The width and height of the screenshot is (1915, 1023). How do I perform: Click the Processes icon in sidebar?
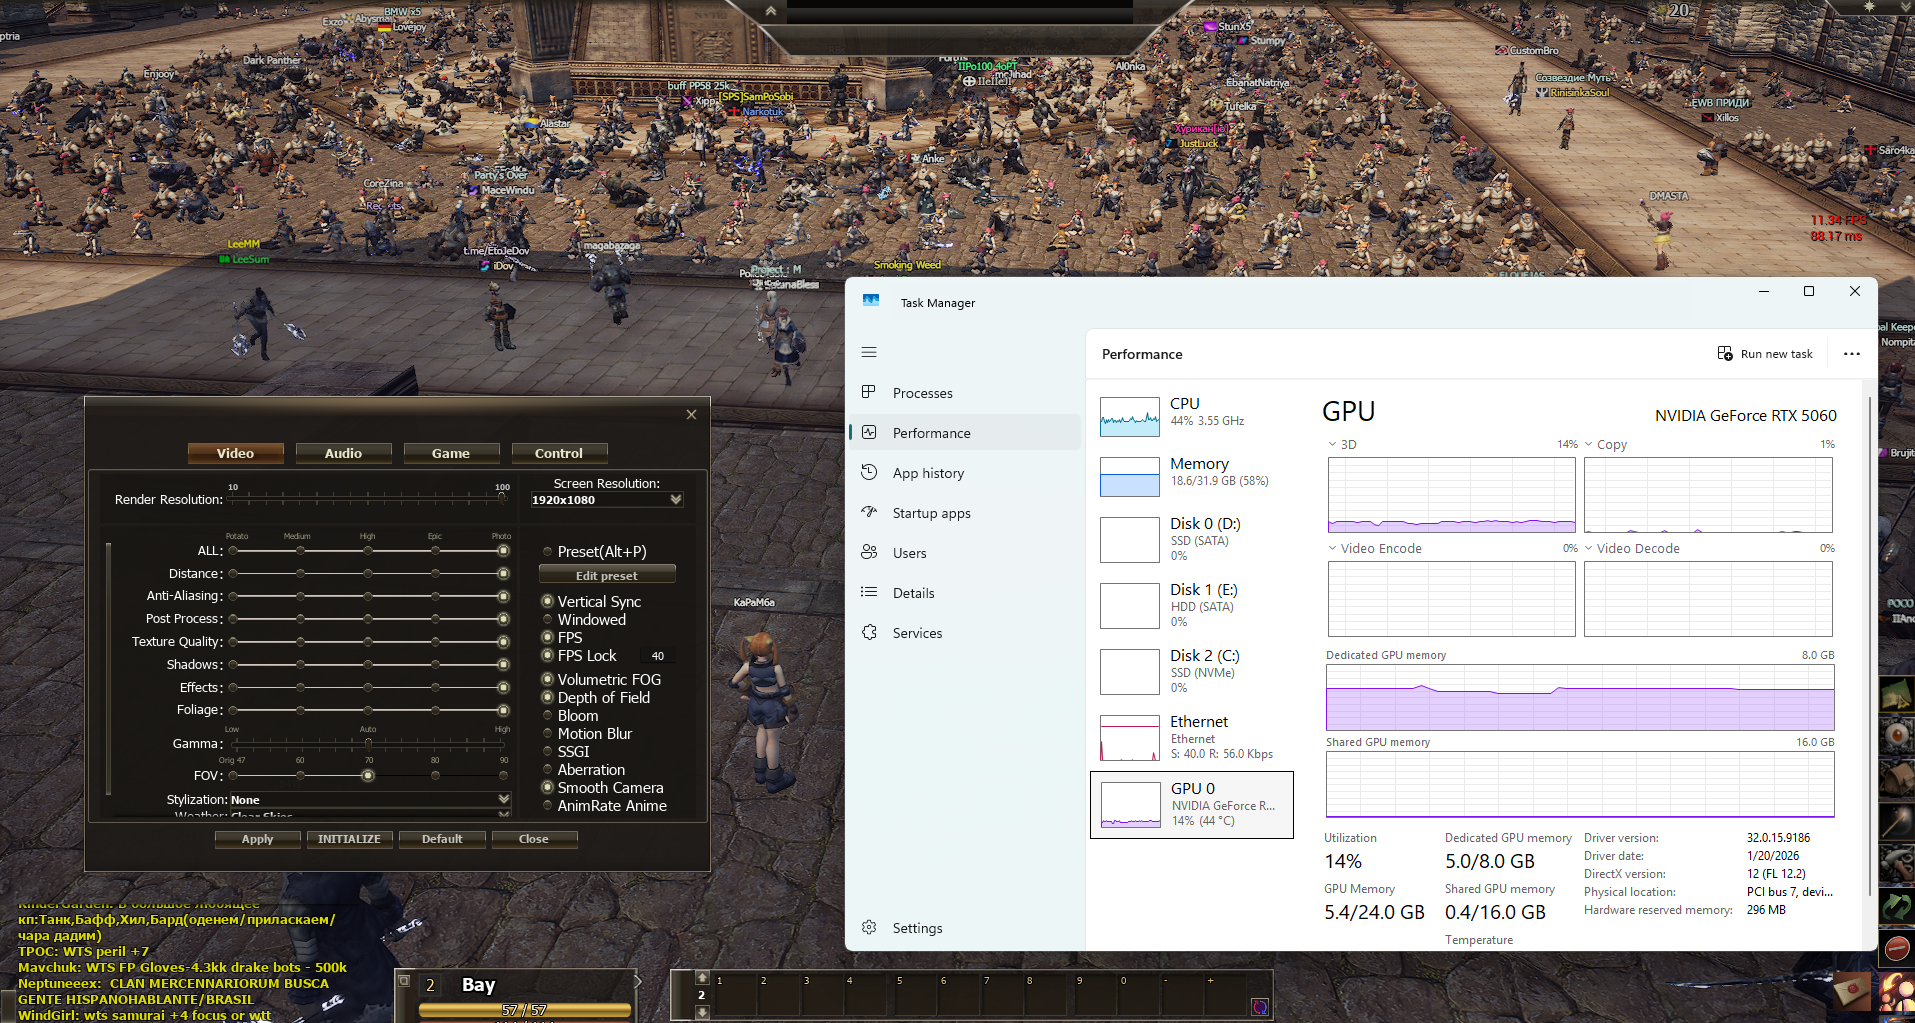[x=869, y=392]
